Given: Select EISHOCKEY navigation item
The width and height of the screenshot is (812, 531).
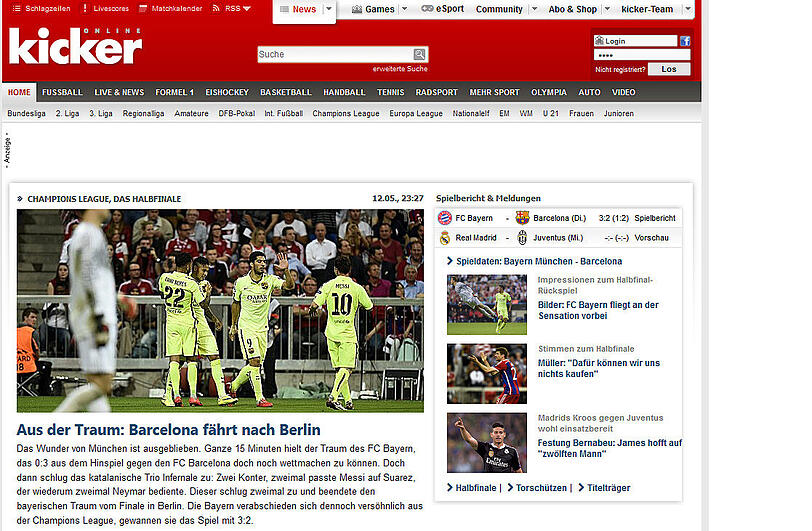Looking at the screenshot, I should pos(227,92).
